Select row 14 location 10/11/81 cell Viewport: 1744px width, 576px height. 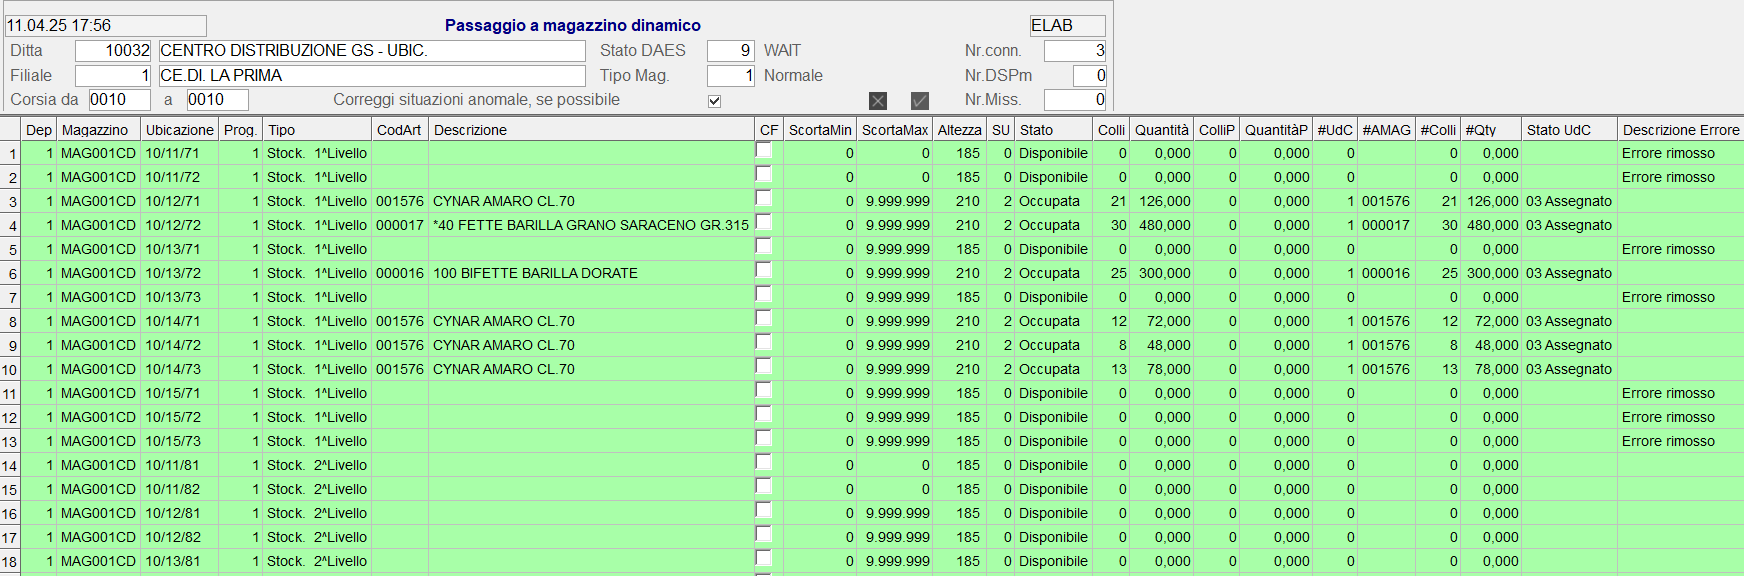179,465
